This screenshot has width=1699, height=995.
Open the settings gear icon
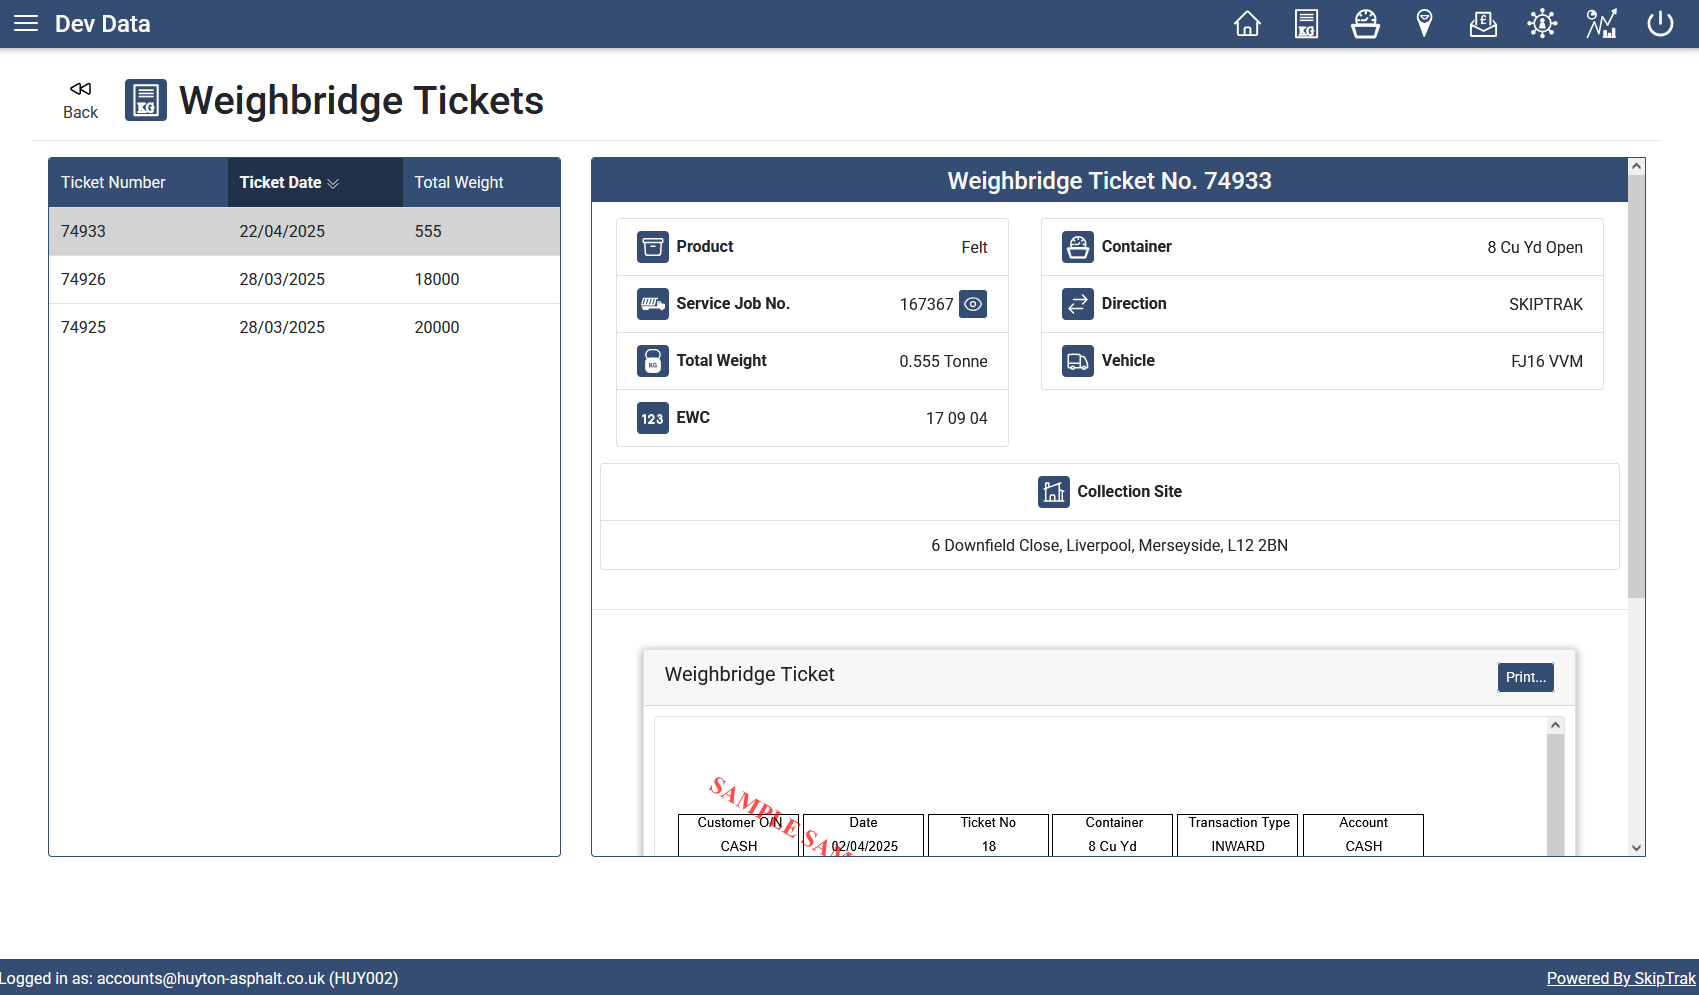point(1542,23)
